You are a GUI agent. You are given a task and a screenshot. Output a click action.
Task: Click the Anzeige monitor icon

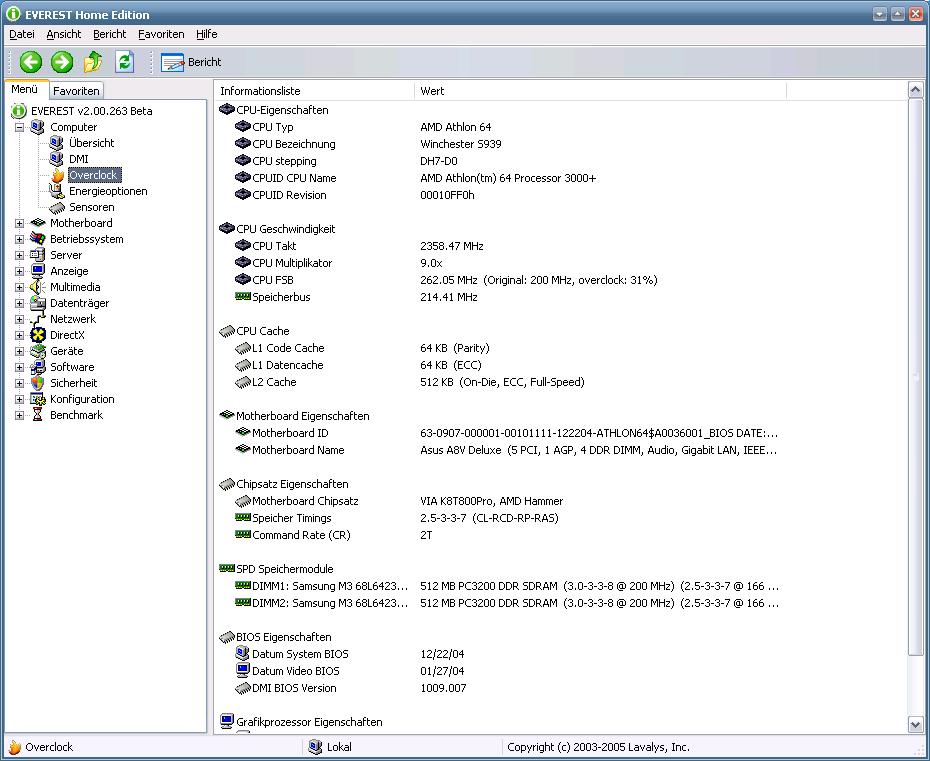(37, 271)
